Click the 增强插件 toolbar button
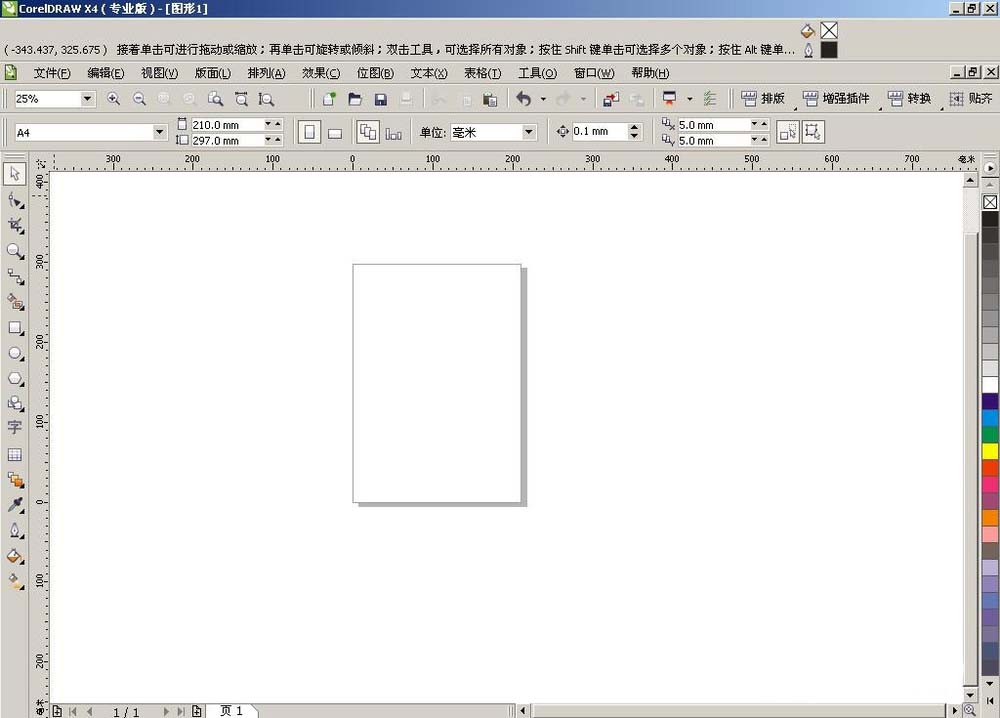The width and height of the screenshot is (1000, 718). [836, 99]
